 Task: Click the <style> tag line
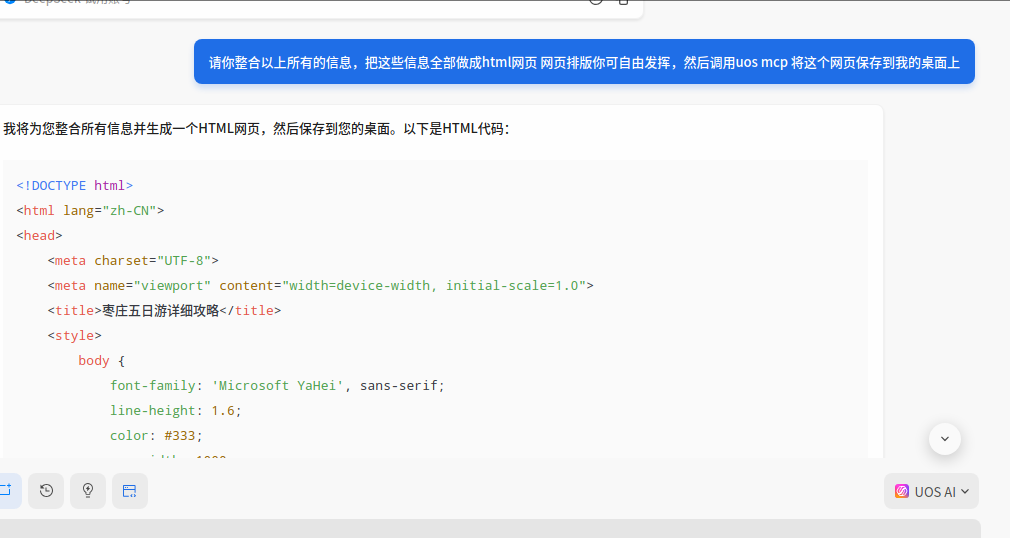coord(75,336)
